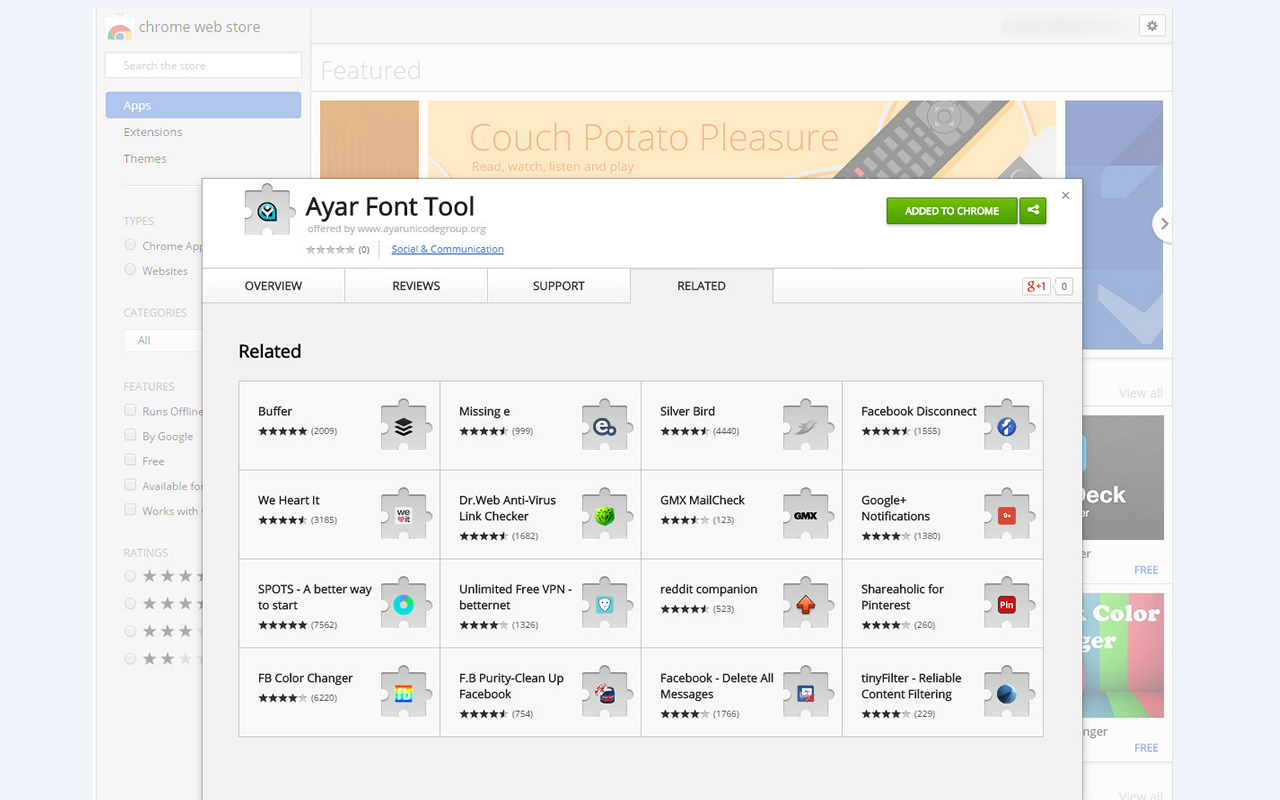Screen dimensions: 1280x800
Task: Click the Search the store field
Action: coord(203,65)
